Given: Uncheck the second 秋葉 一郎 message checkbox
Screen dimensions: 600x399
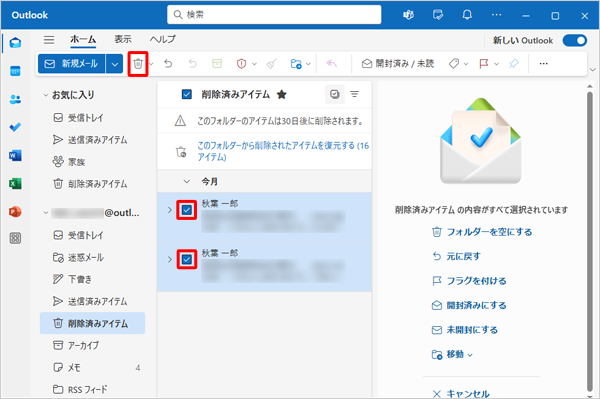Looking at the screenshot, I should point(187,259).
